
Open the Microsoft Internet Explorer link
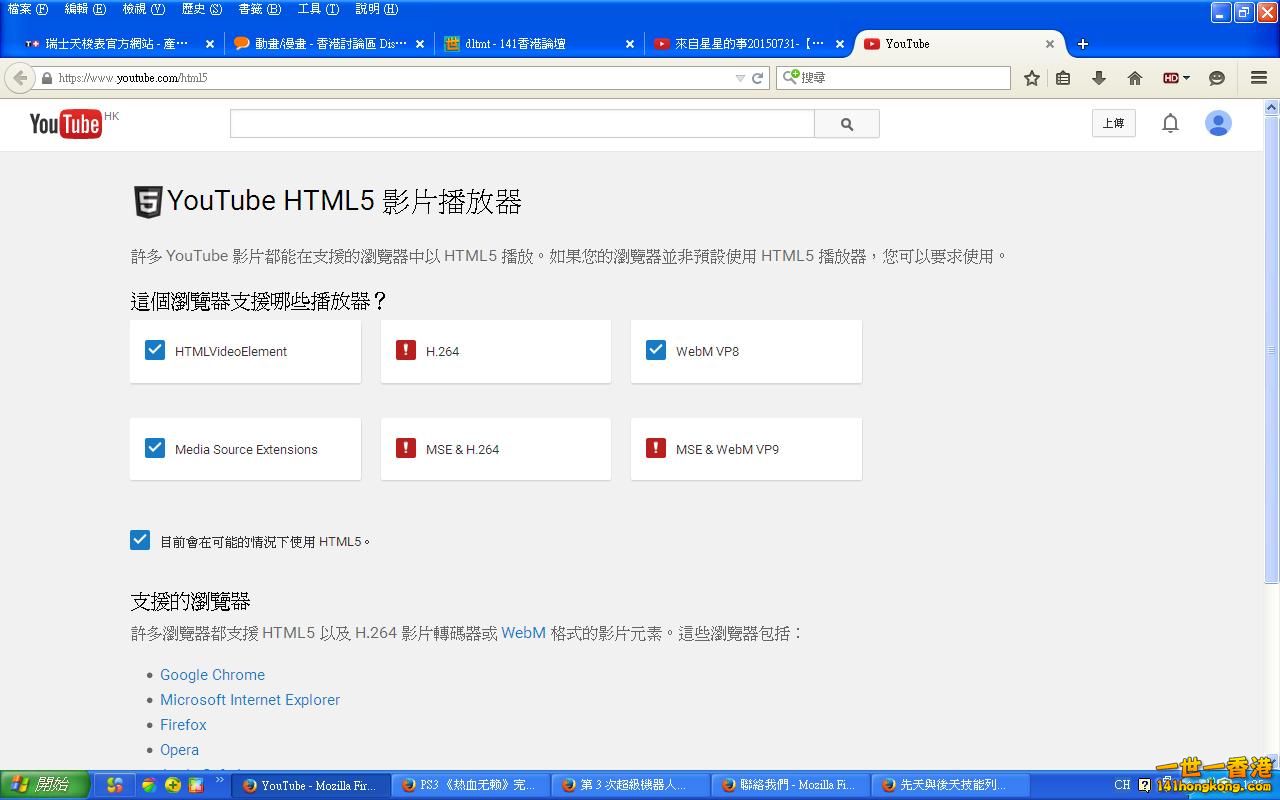250,700
